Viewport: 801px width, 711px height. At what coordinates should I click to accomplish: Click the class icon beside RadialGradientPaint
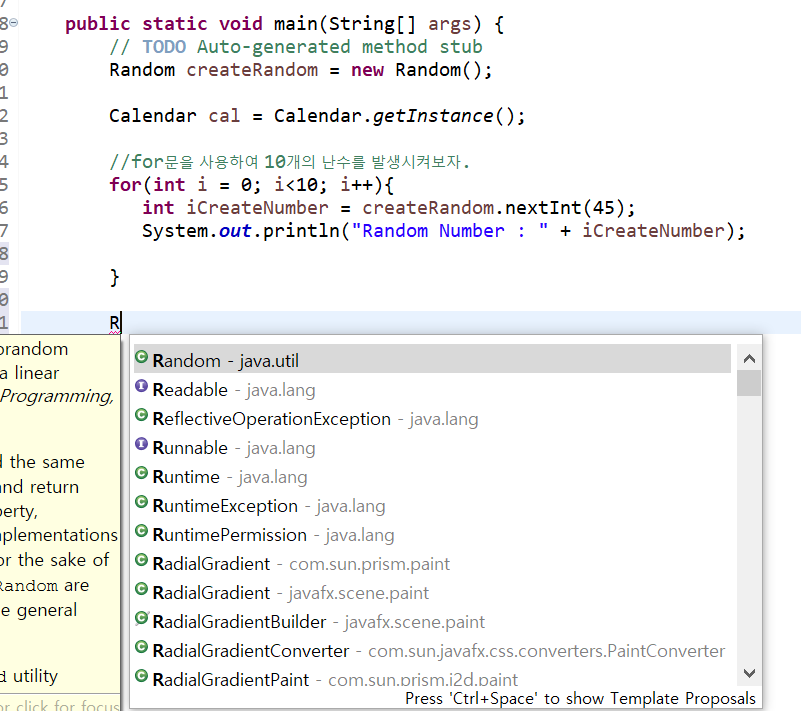(x=142, y=679)
